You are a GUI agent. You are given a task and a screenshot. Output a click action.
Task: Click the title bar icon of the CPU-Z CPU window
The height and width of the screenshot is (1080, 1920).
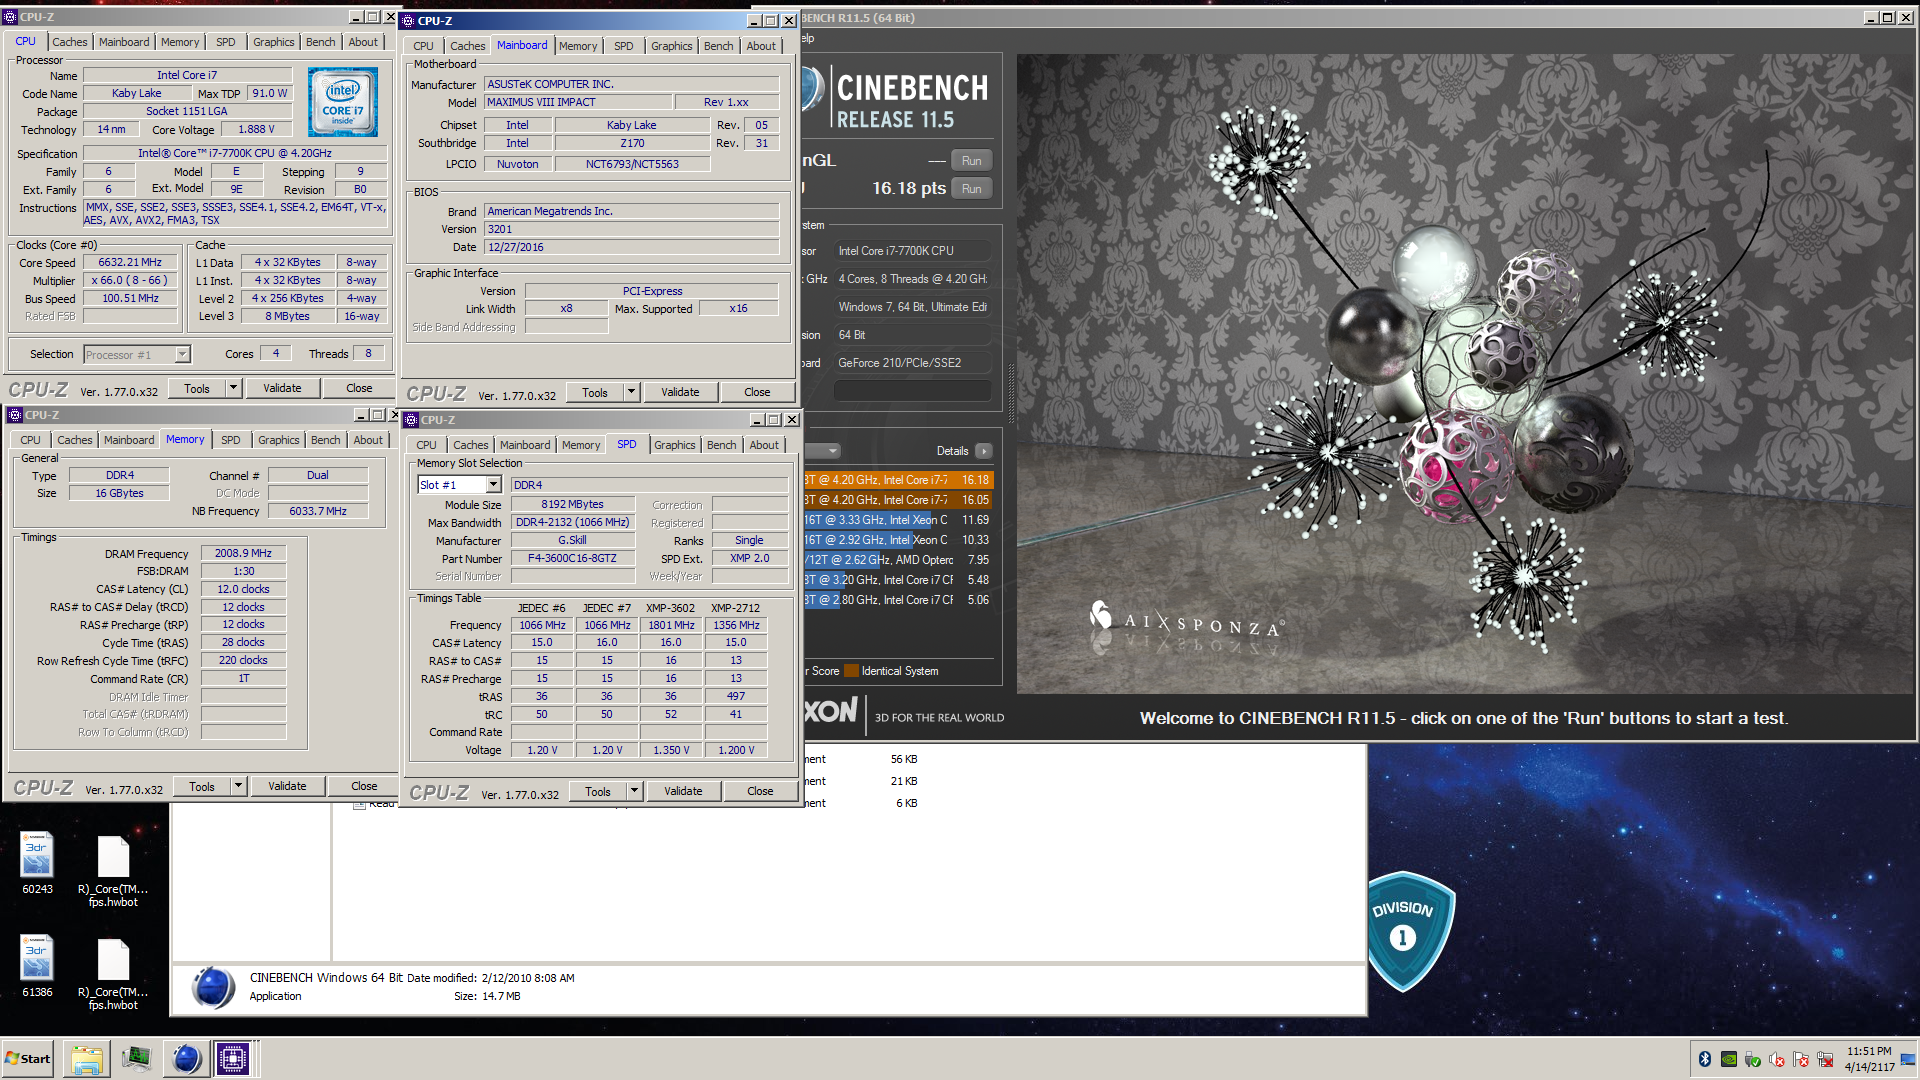[x=11, y=17]
